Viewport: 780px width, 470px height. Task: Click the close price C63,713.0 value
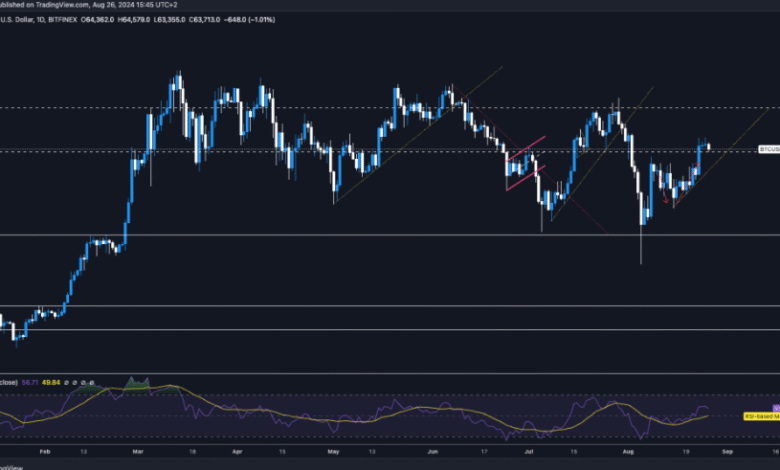(x=204, y=20)
